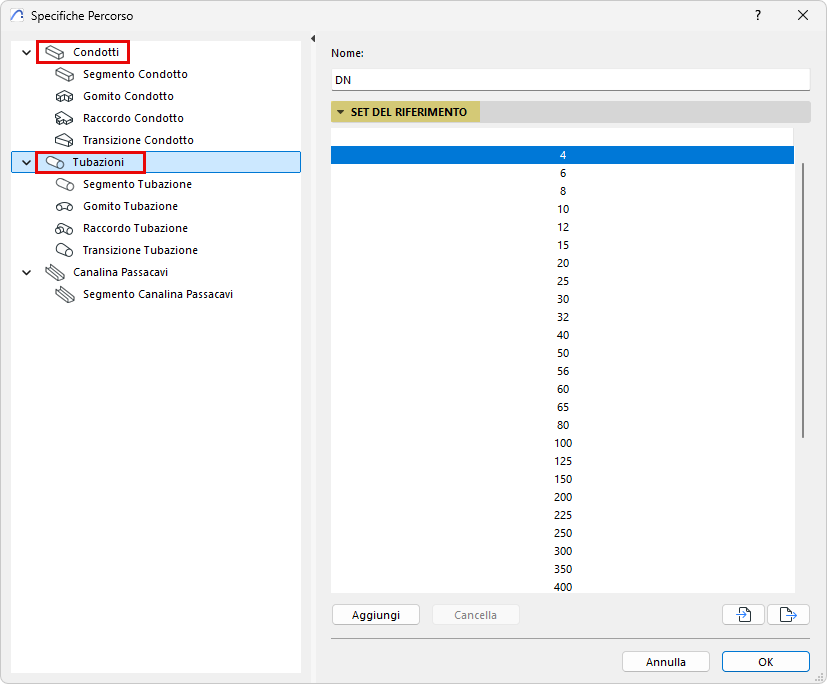This screenshot has width=827, height=684.
Task: Click the Segmento Tubazione icon
Action: 64,185
